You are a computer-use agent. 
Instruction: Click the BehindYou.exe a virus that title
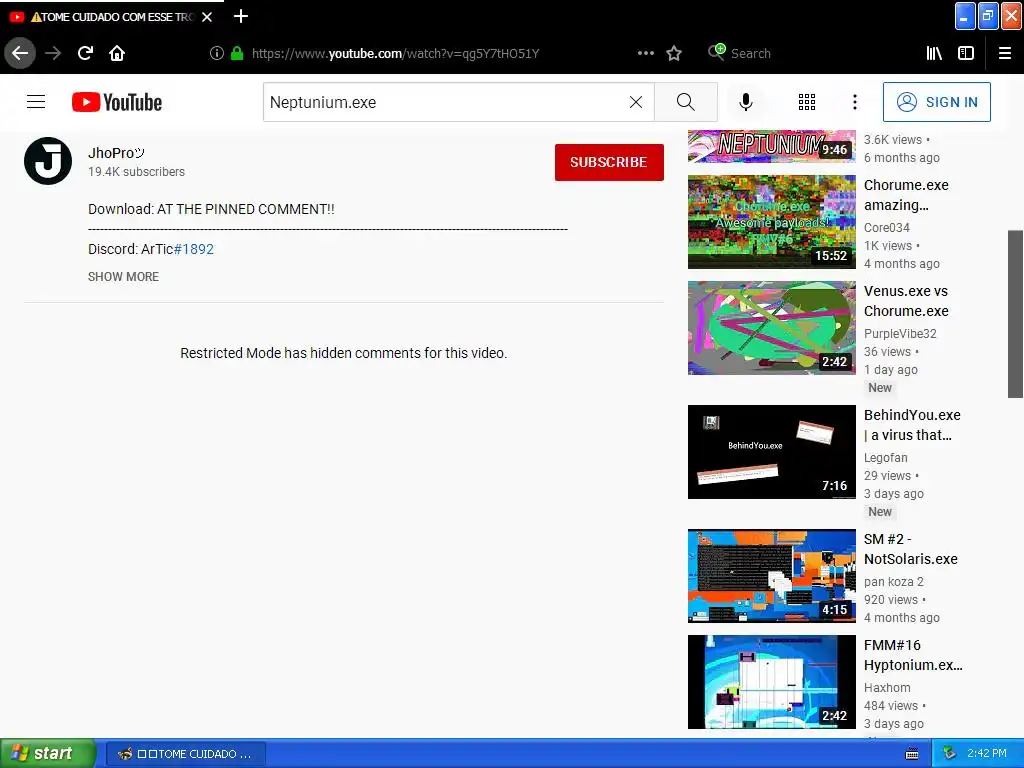point(912,424)
